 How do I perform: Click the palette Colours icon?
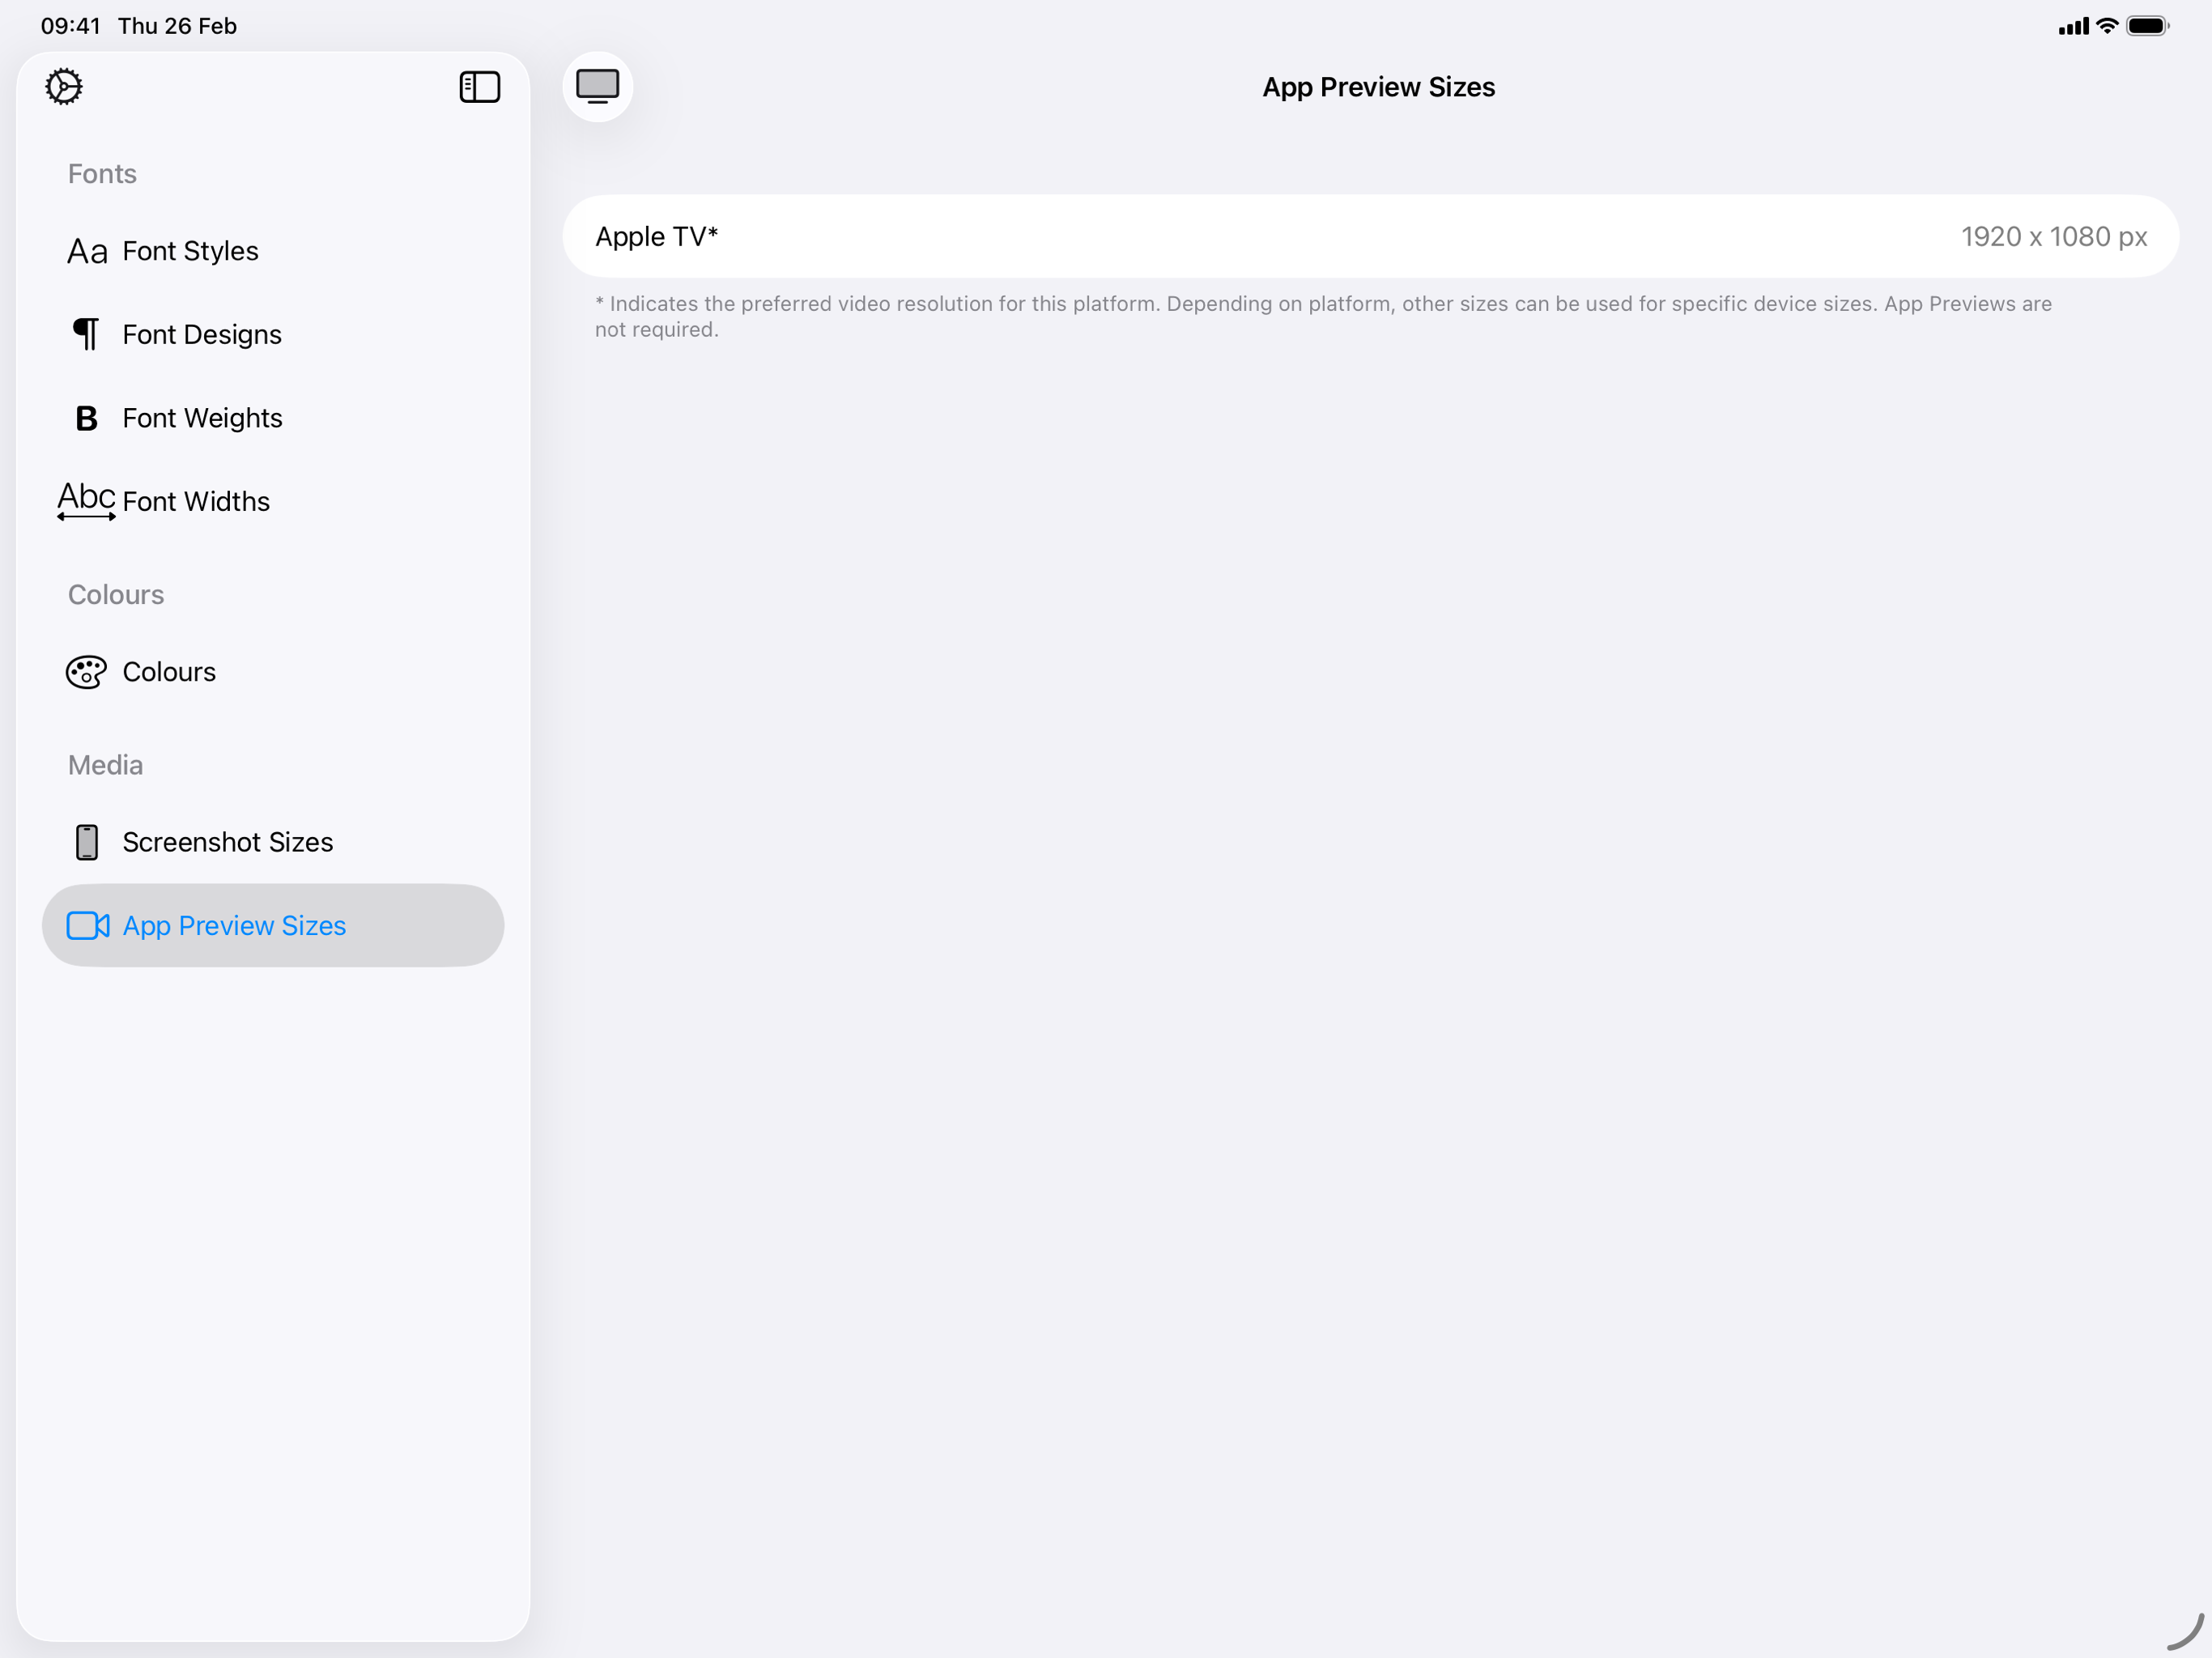(87, 672)
